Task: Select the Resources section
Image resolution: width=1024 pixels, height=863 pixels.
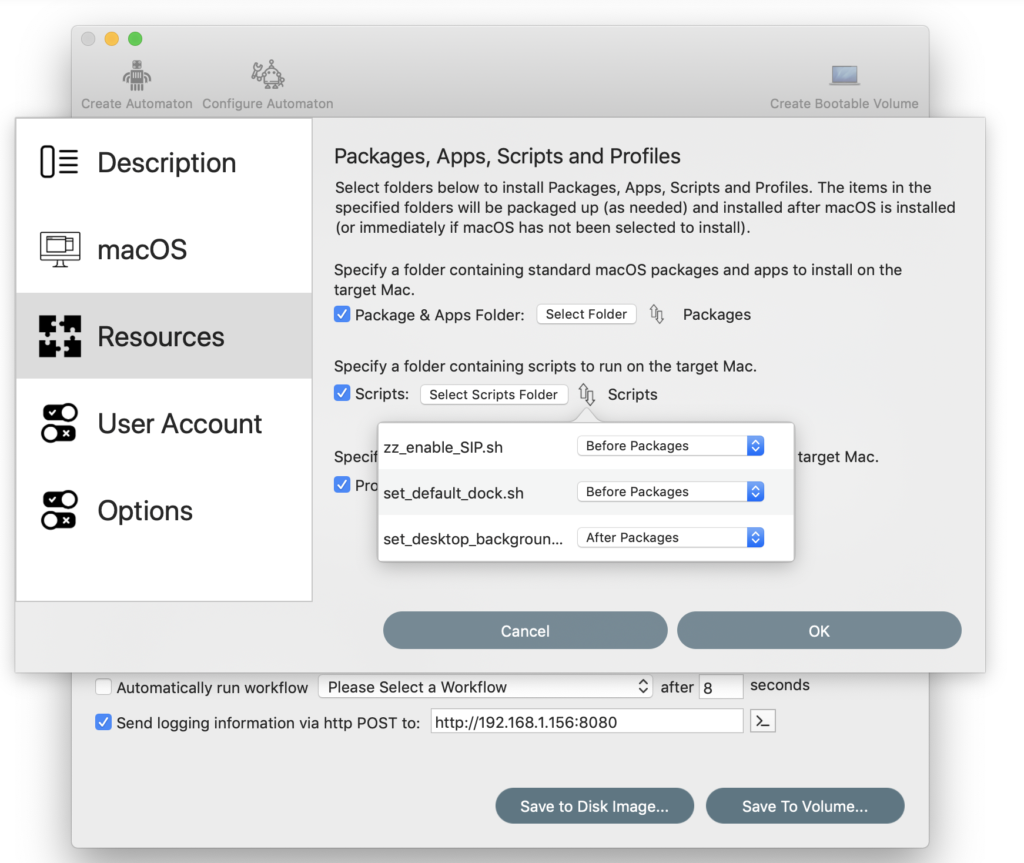Action: tap(164, 336)
